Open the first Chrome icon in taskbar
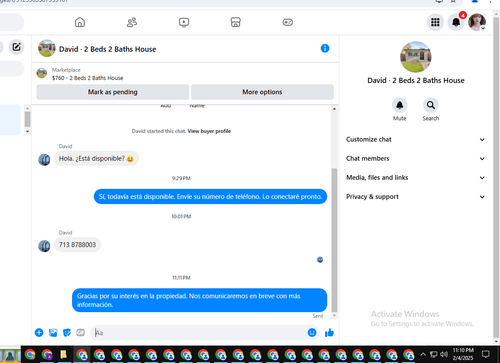Image resolution: width=500 pixels, height=363 pixels. pyautogui.click(x=30, y=354)
